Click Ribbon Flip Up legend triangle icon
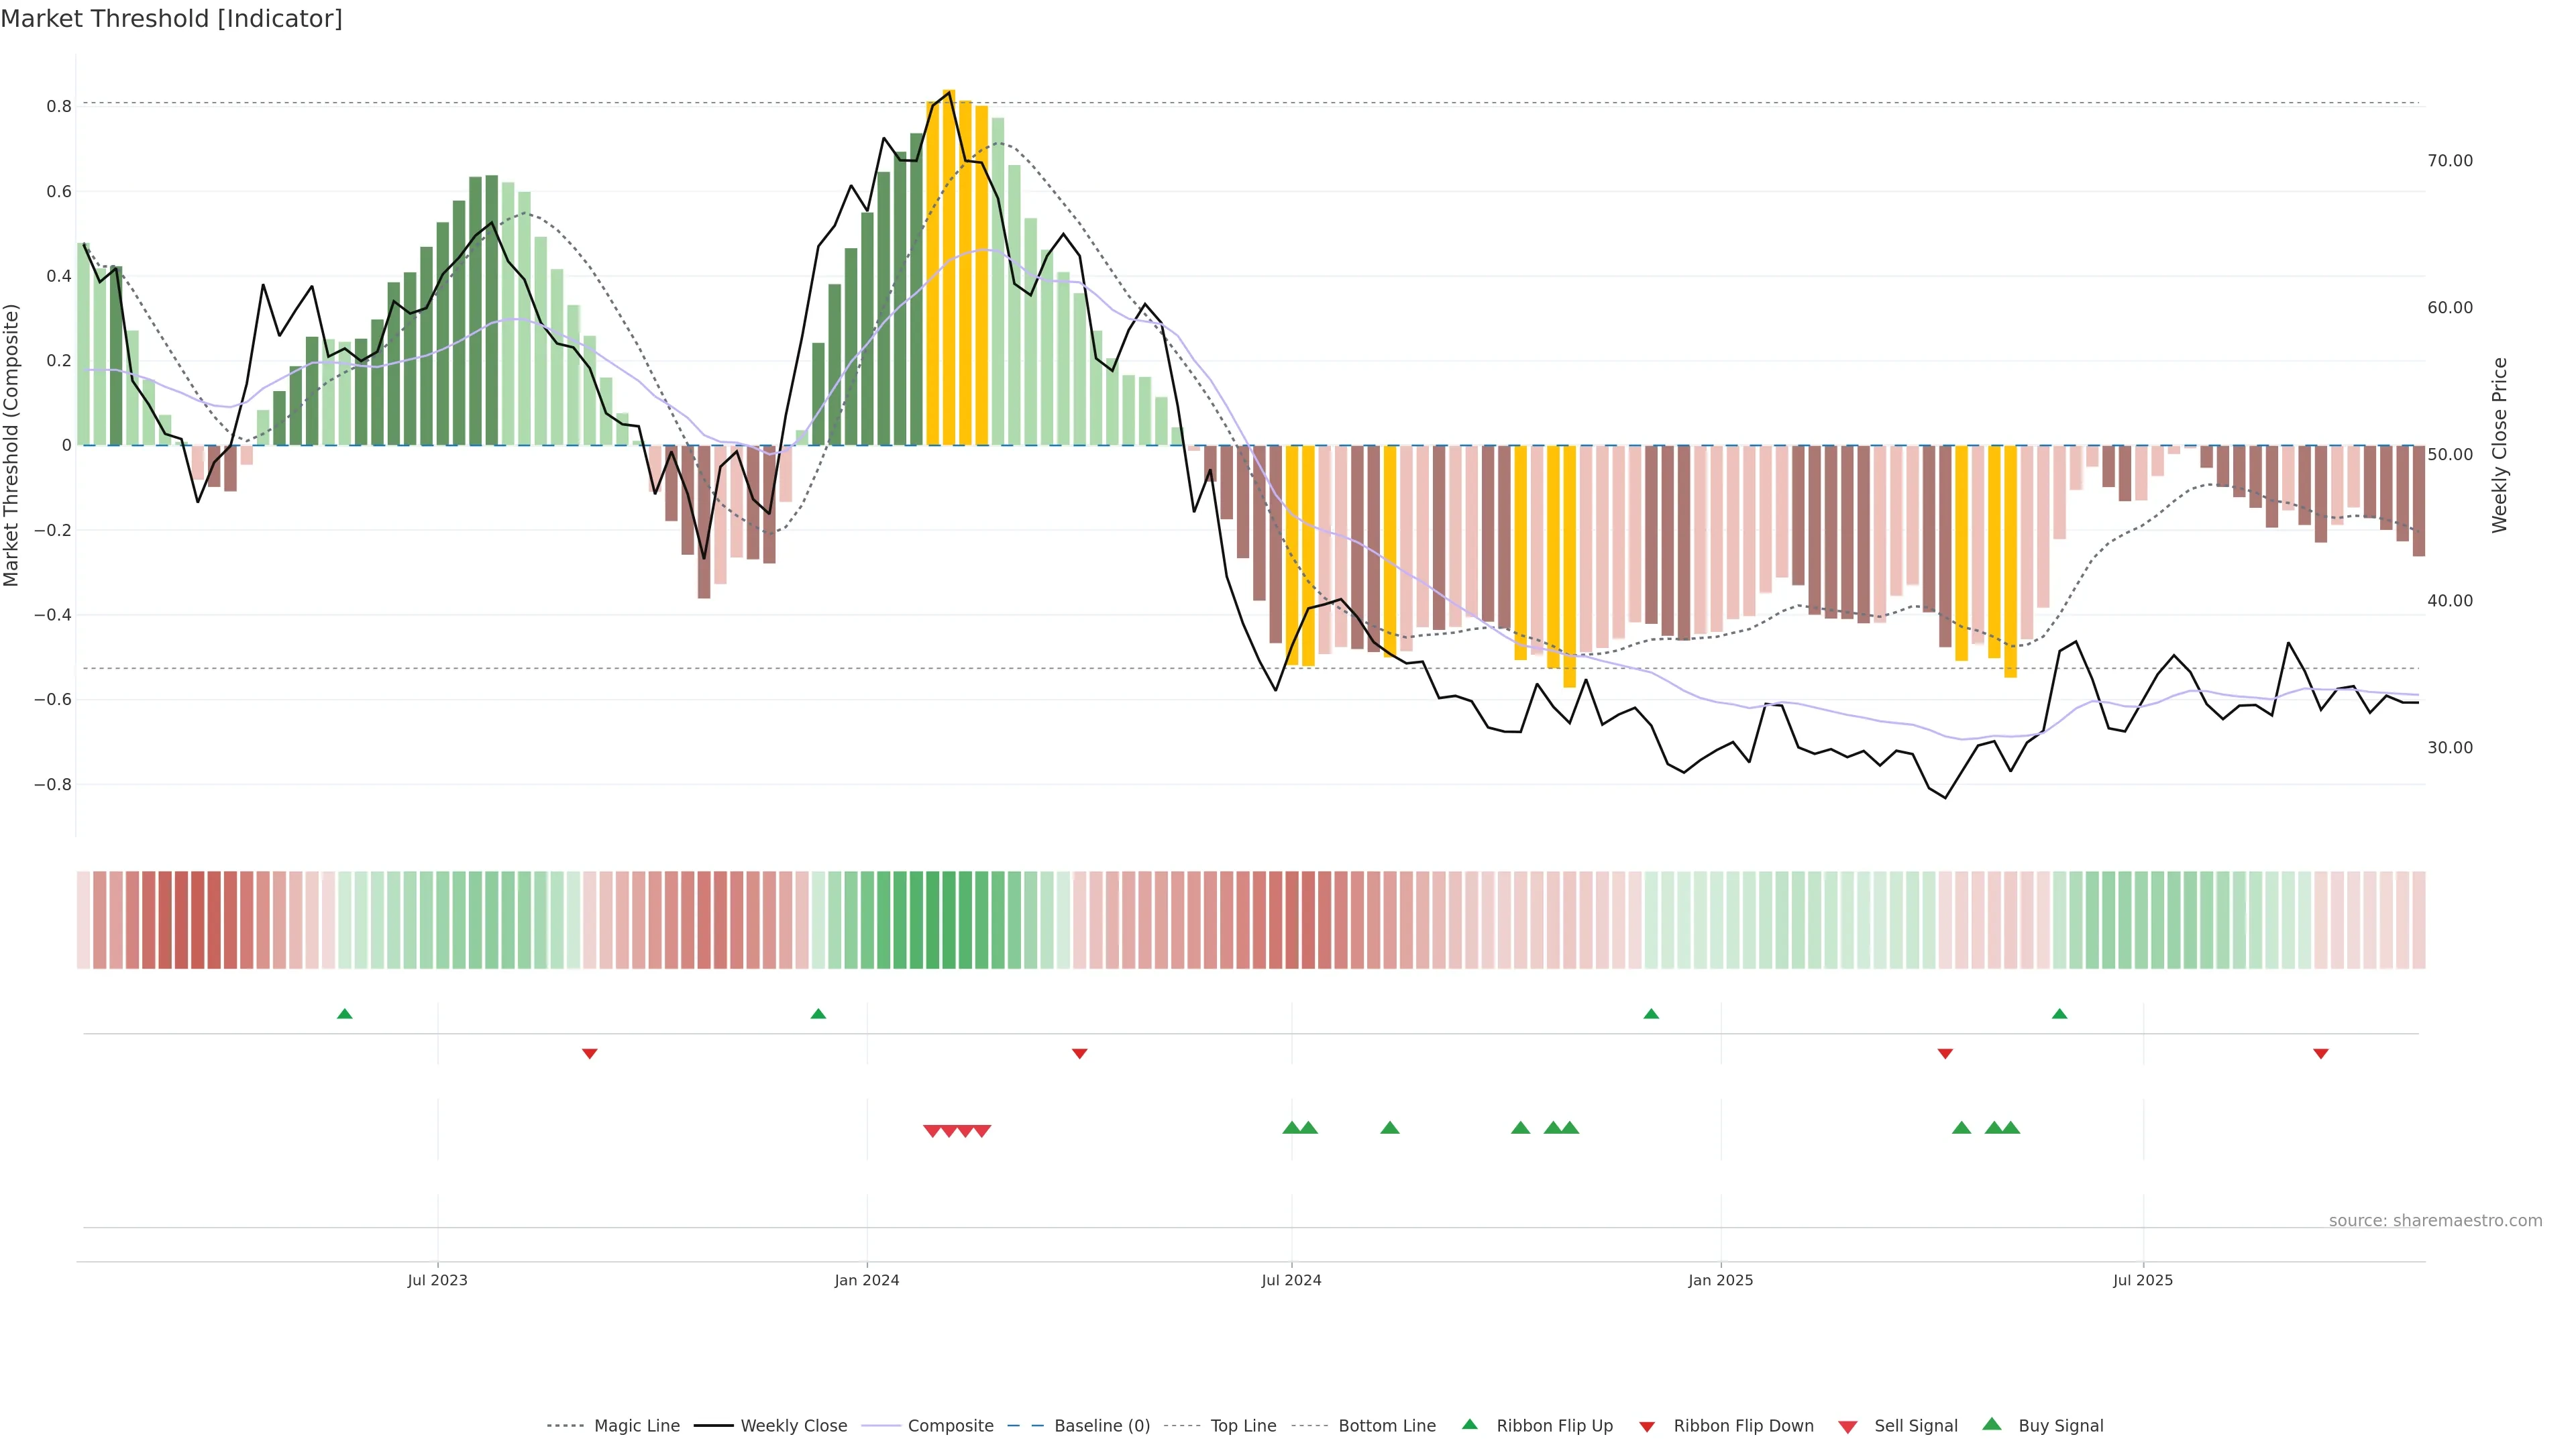 pos(1469,1425)
